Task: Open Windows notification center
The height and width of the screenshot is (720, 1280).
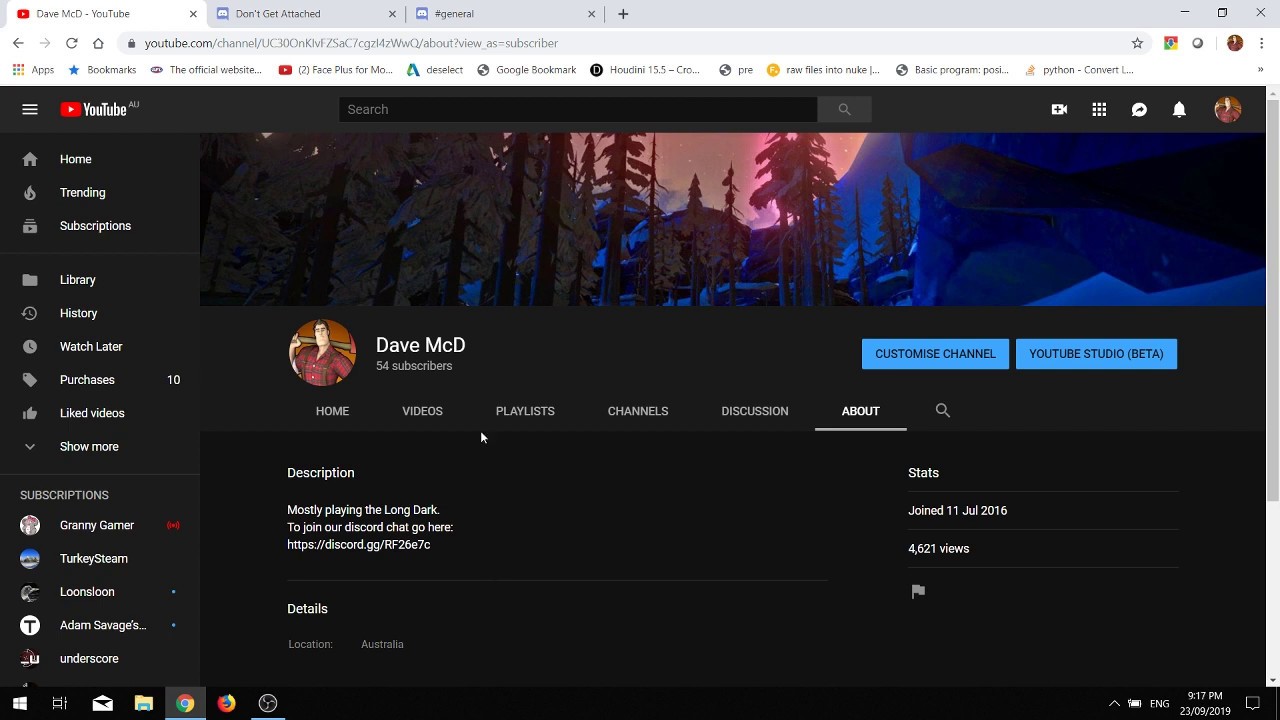Action: coord(1253,703)
